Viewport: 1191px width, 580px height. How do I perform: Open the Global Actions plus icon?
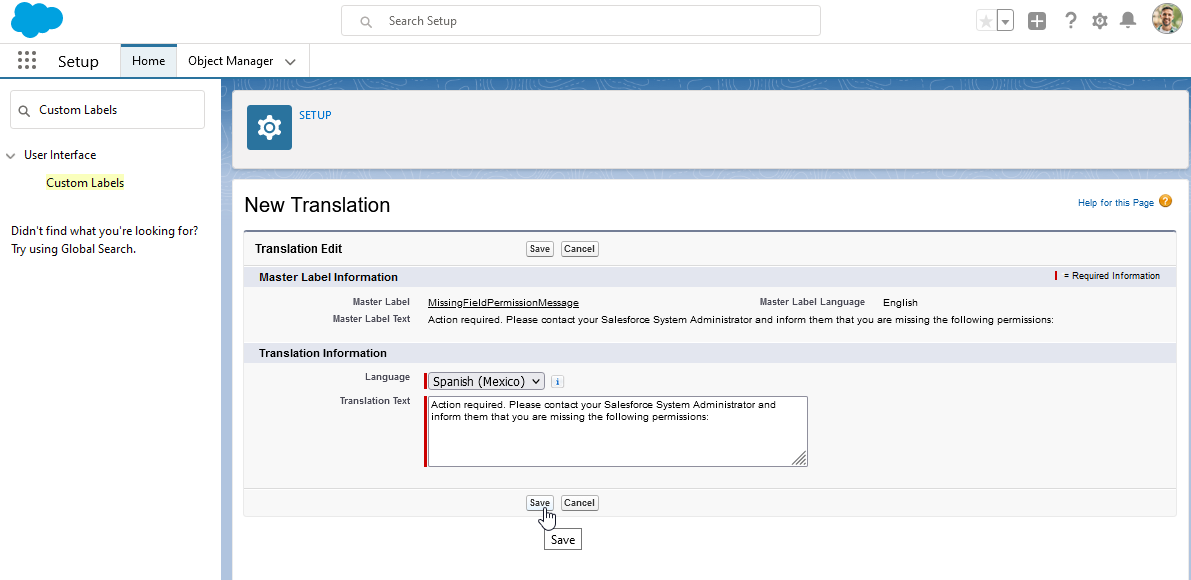(x=1037, y=21)
